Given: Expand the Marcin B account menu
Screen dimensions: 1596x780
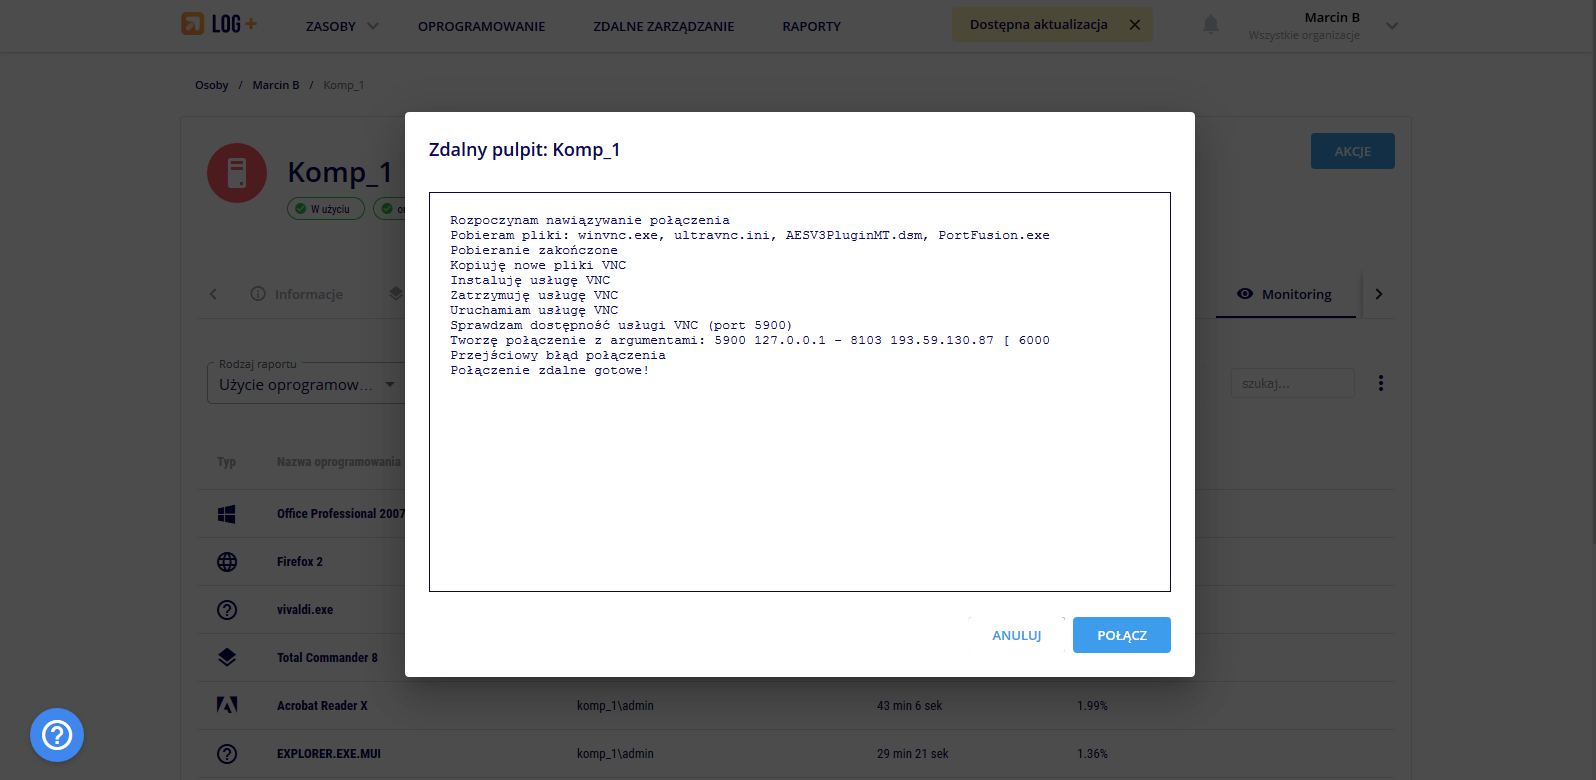Looking at the screenshot, I should tap(1391, 26).
